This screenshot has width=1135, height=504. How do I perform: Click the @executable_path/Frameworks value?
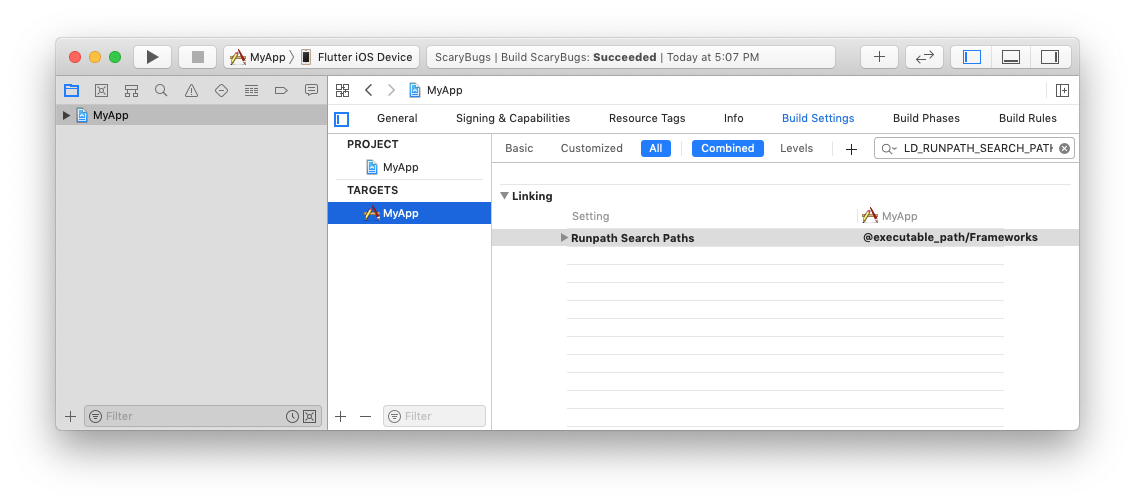(950, 238)
